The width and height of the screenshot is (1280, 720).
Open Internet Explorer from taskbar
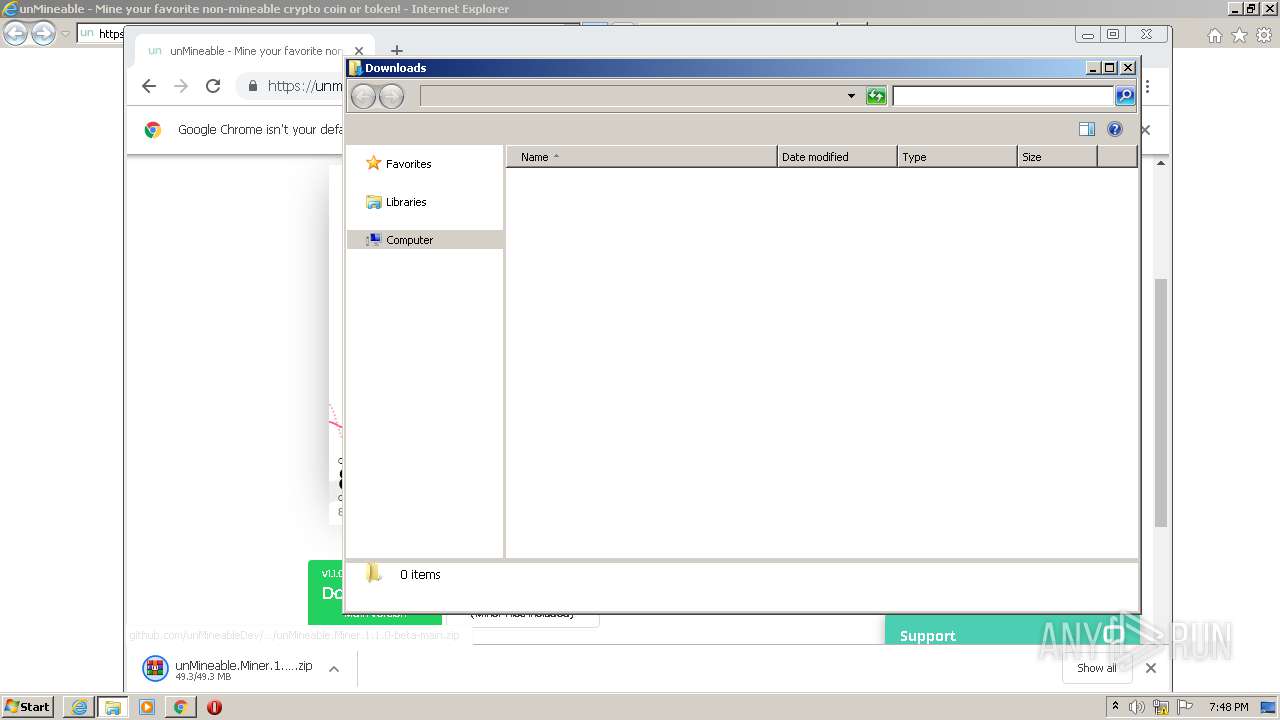[x=79, y=707]
